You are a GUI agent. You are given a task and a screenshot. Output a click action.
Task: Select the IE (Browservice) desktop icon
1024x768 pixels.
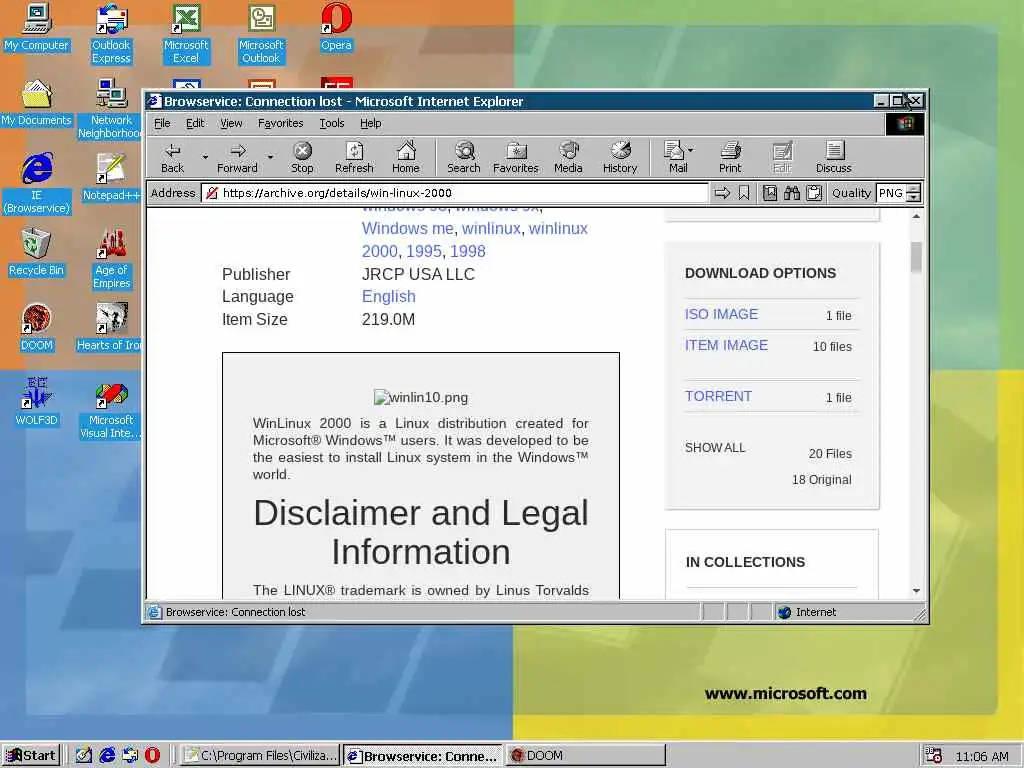[x=37, y=184]
